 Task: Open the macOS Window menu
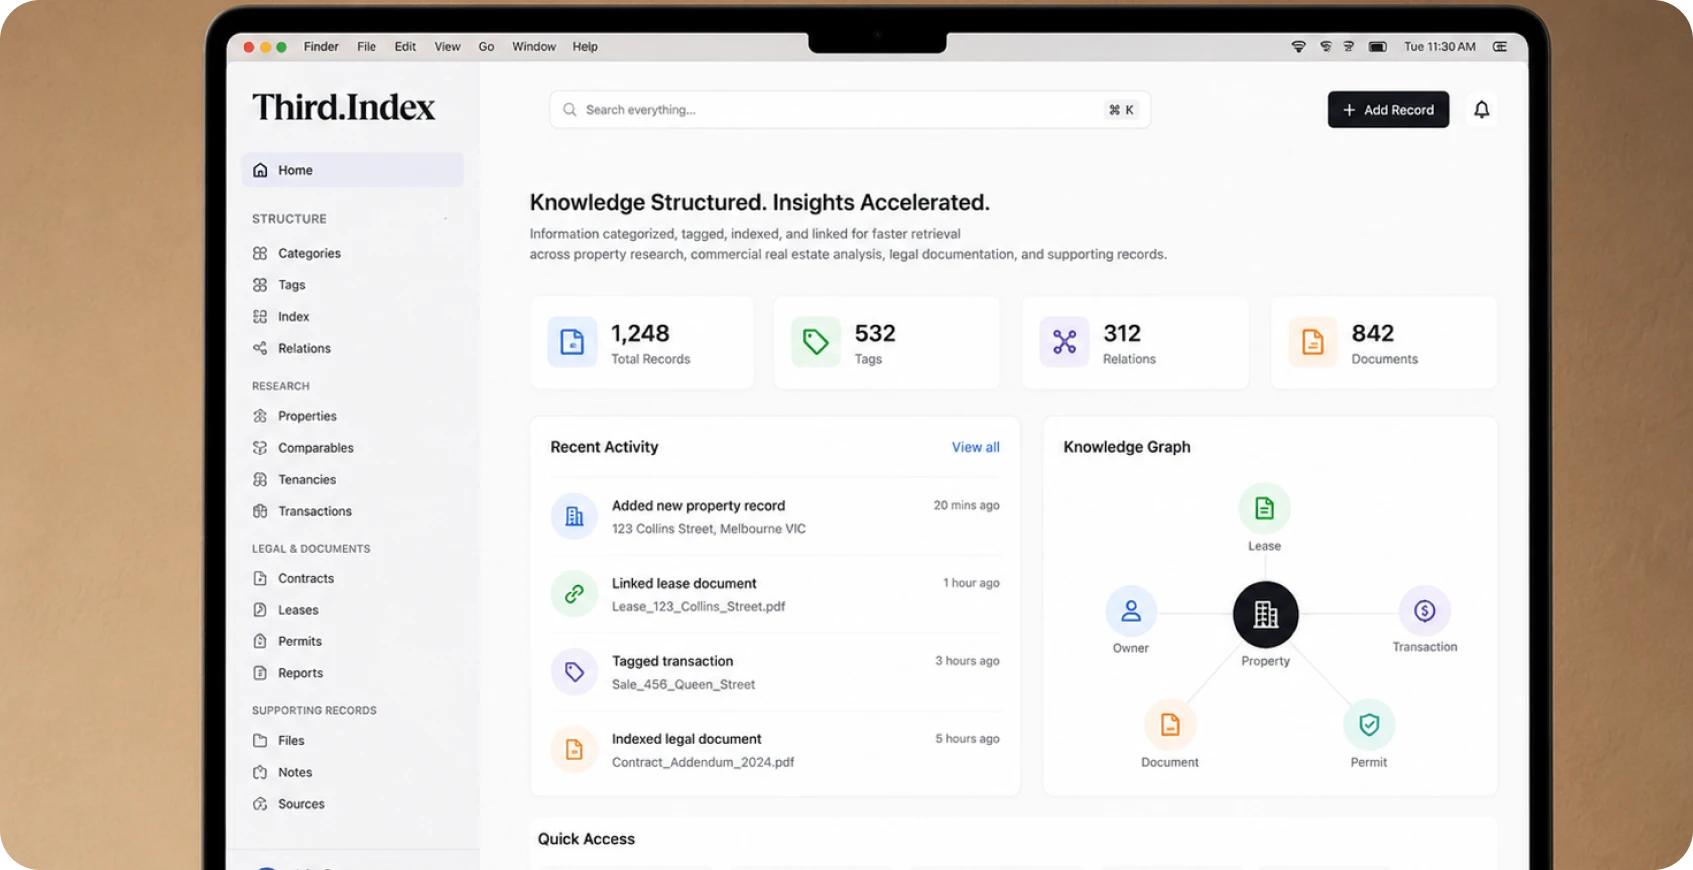534,47
